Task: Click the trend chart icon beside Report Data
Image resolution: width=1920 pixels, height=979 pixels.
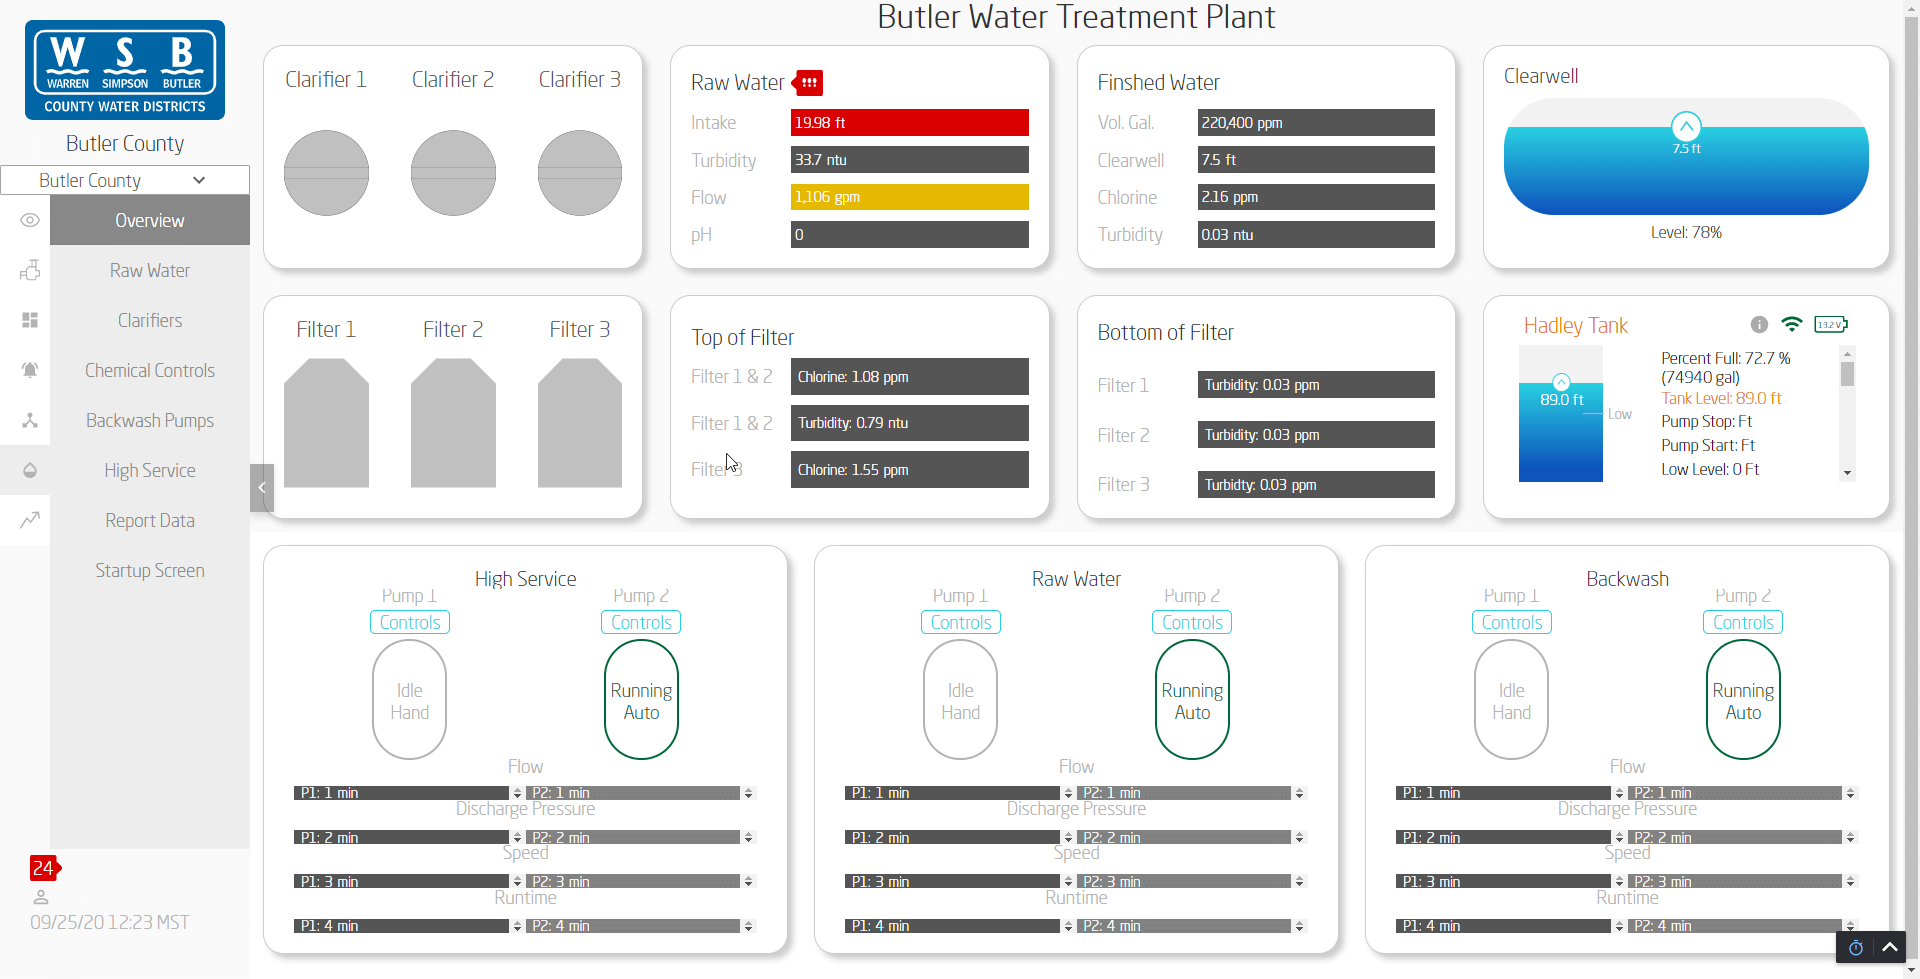Action: pos(30,519)
